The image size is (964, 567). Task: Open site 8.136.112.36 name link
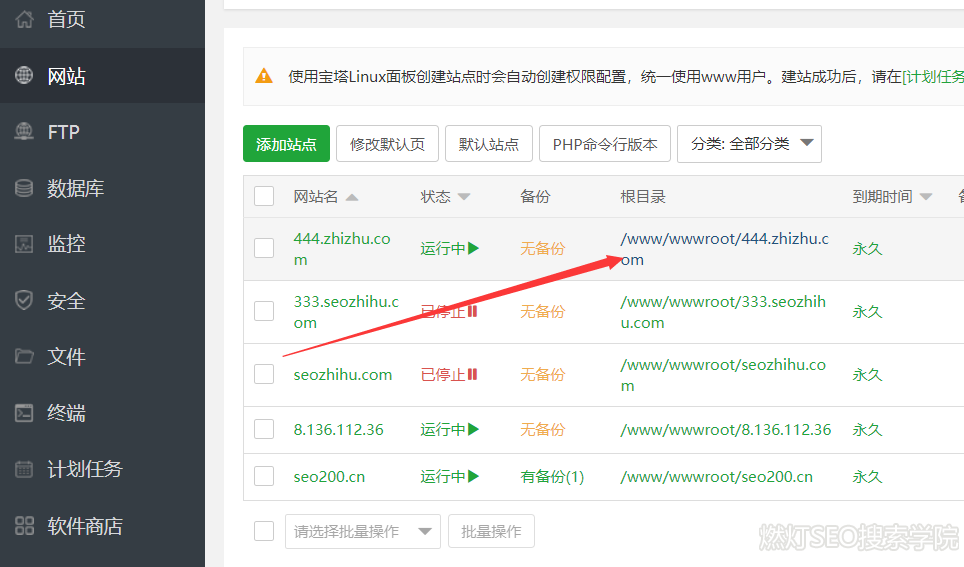(338, 429)
